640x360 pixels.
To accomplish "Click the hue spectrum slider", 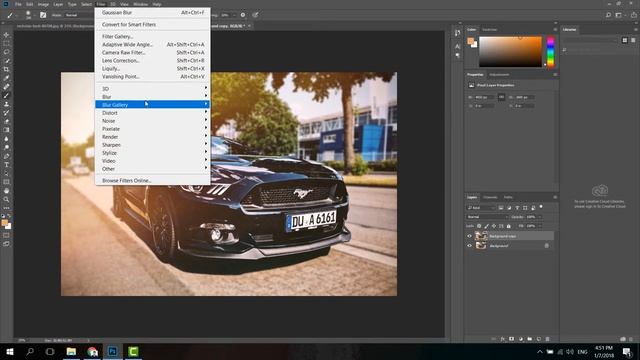I will (551, 52).
